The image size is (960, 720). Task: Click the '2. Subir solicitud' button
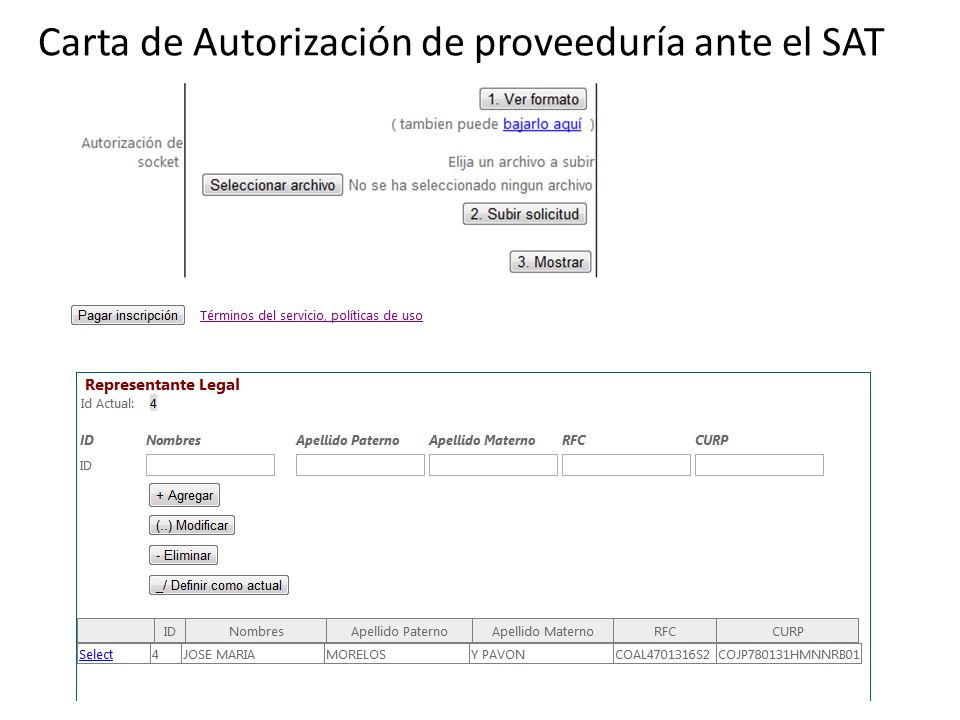coord(525,214)
